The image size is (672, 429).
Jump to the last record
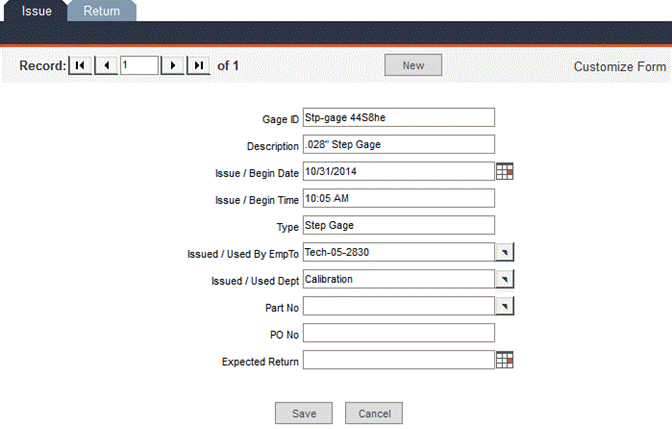pyautogui.click(x=200, y=66)
